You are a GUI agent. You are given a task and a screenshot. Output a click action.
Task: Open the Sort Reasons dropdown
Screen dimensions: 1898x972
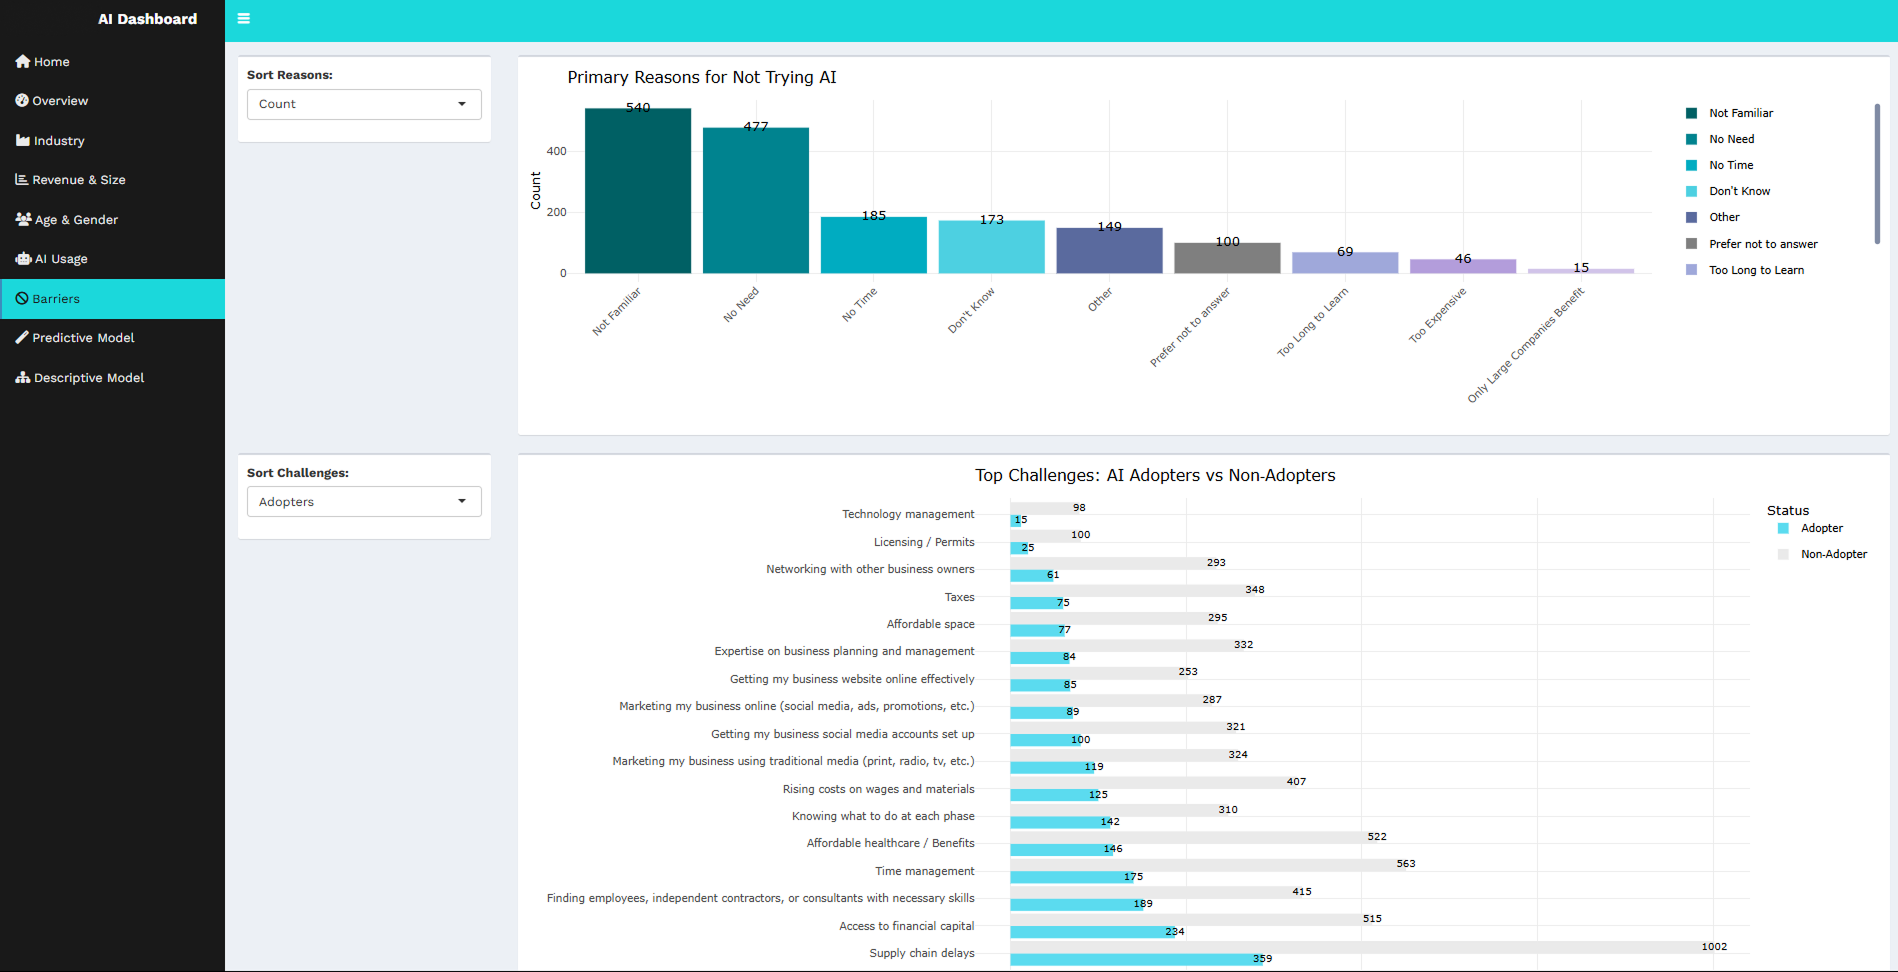(x=363, y=104)
